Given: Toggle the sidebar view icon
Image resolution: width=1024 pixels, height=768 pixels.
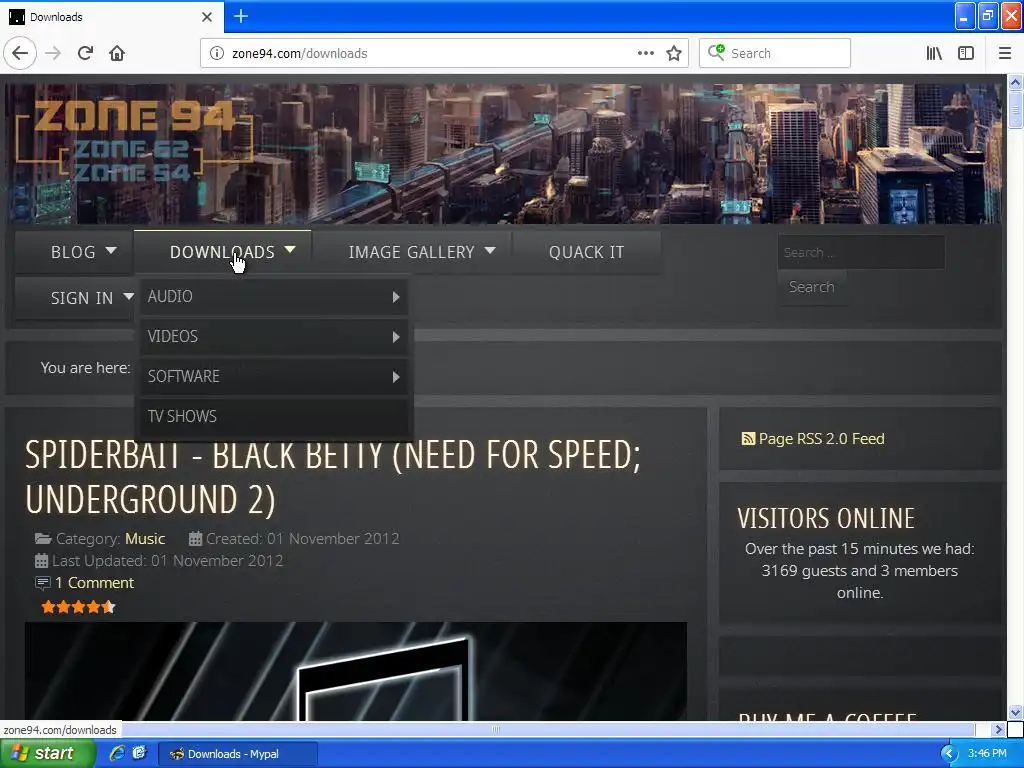Looking at the screenshot, I should [966, 53].
